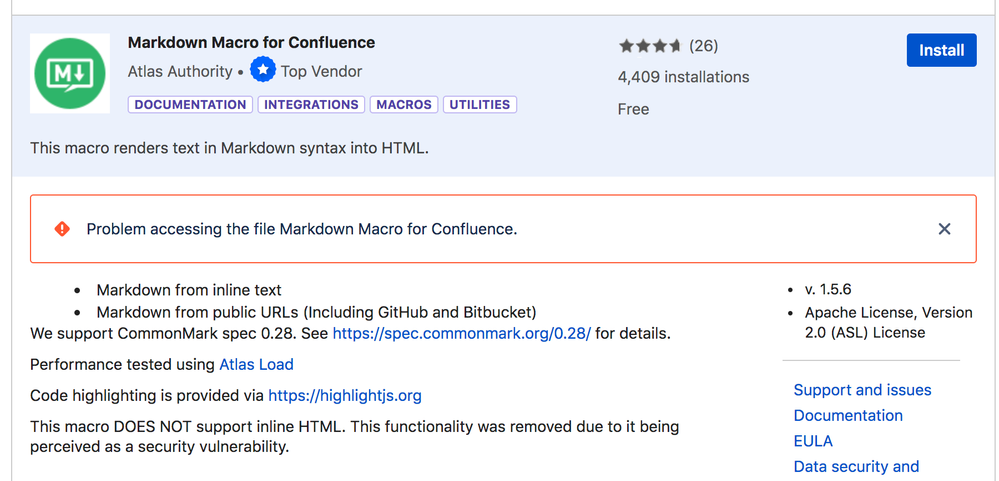Click the macro renders text description
The image size is (999, 481).
coord(229,148)
